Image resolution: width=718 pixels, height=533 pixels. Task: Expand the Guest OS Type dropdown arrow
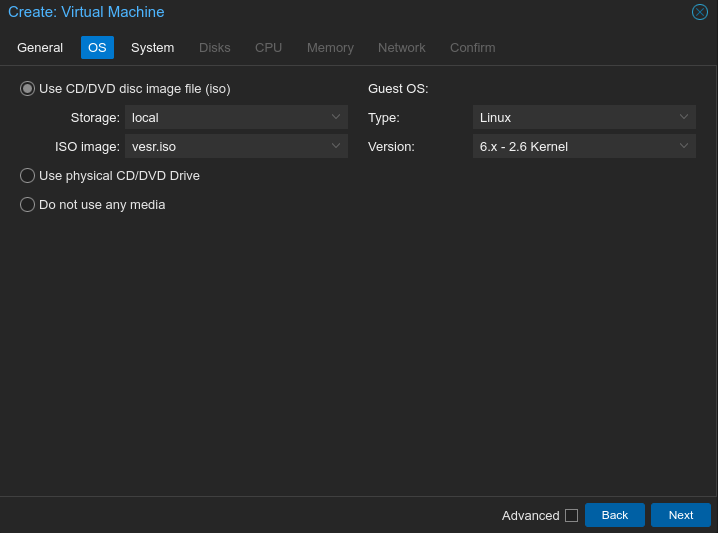coord(684,117)
